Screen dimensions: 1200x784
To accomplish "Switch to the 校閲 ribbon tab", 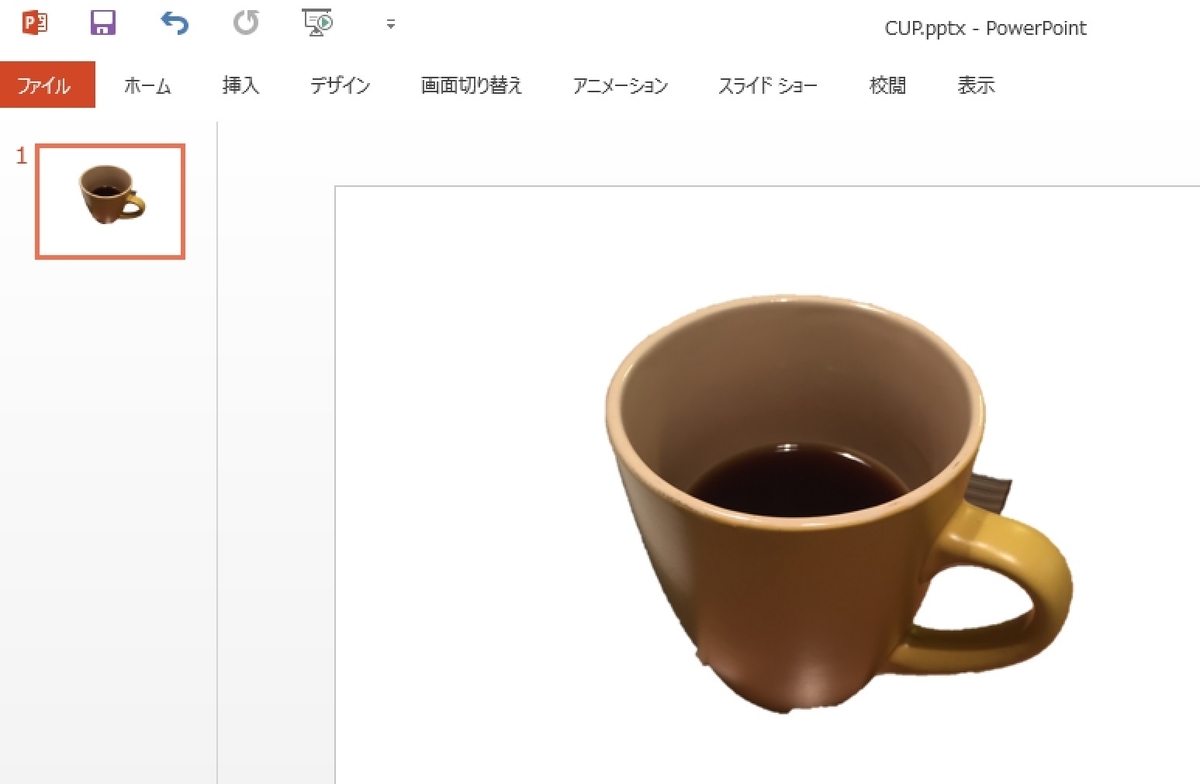I will pos(888,86).
